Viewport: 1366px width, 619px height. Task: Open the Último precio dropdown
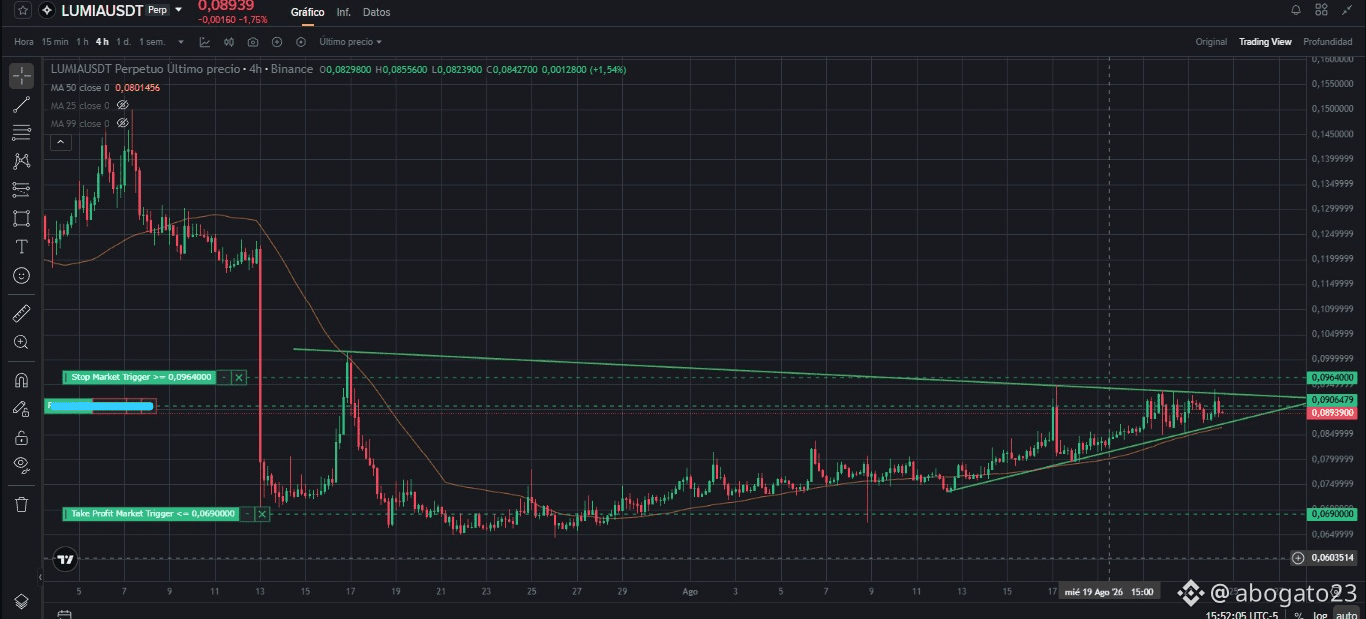(350, 42)
